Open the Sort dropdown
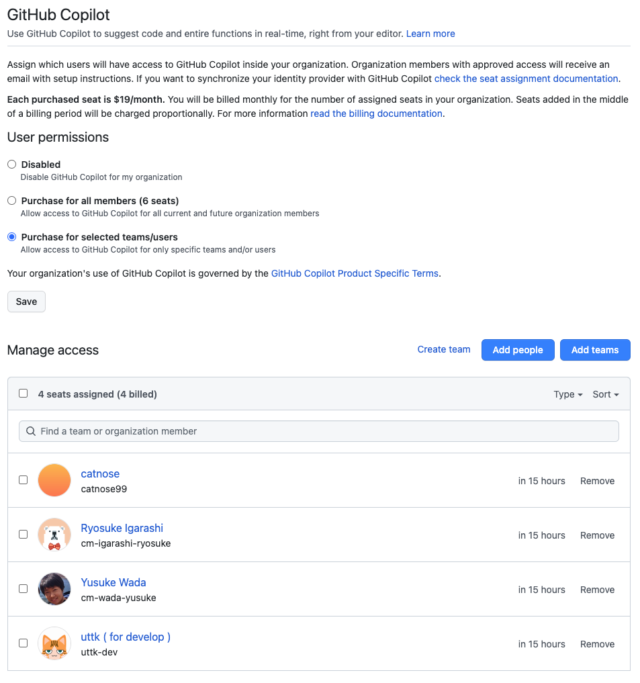Screen dimensions: 640x683 [x=606, y=394]
